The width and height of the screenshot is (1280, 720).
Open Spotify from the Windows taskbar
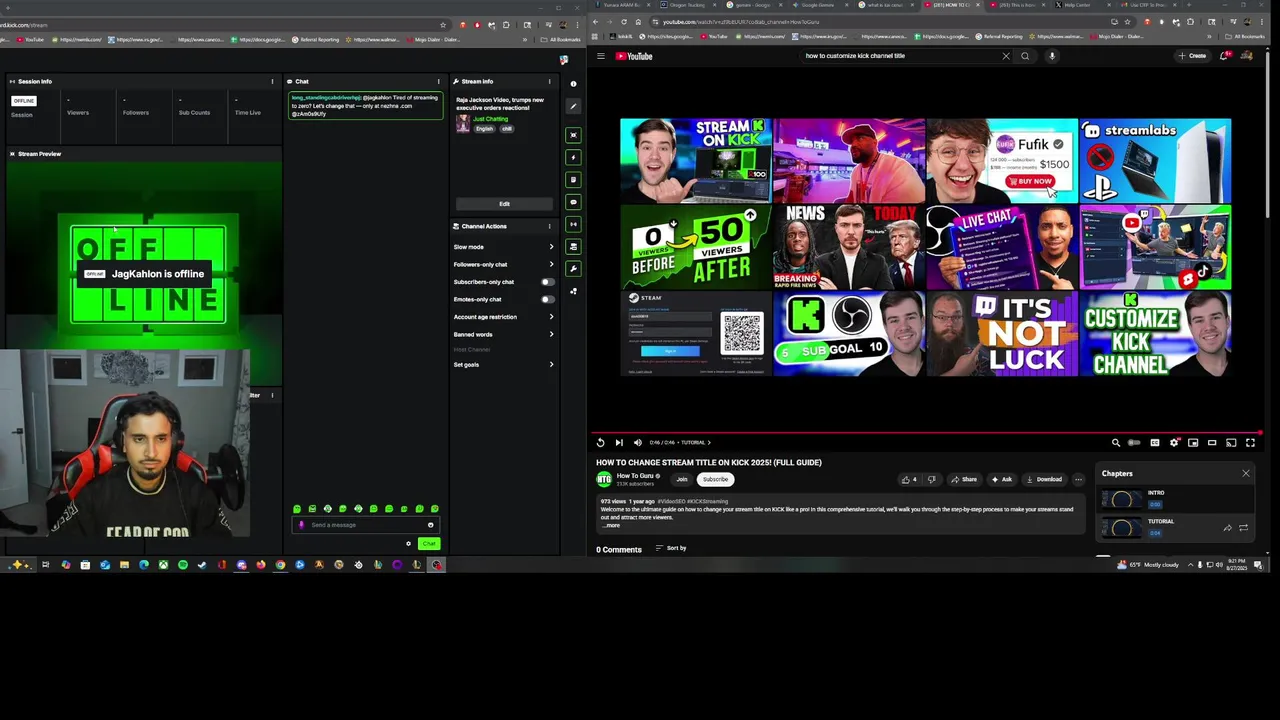point(183,565)
